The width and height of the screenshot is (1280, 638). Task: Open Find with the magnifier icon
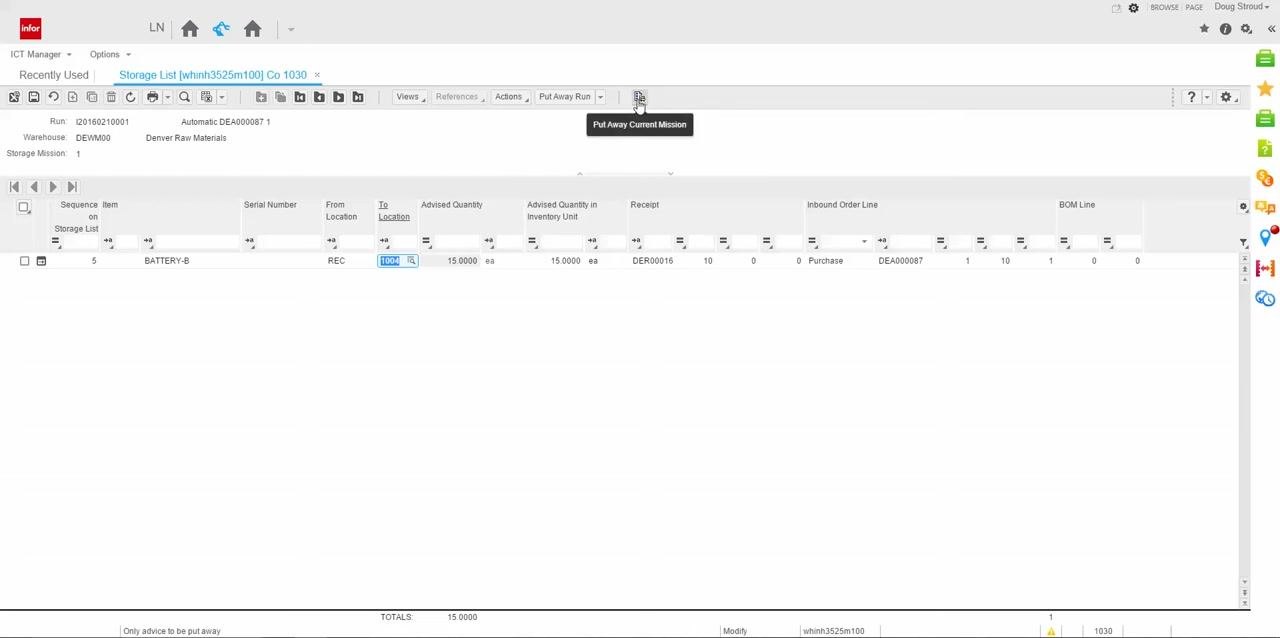pos(184,97)
